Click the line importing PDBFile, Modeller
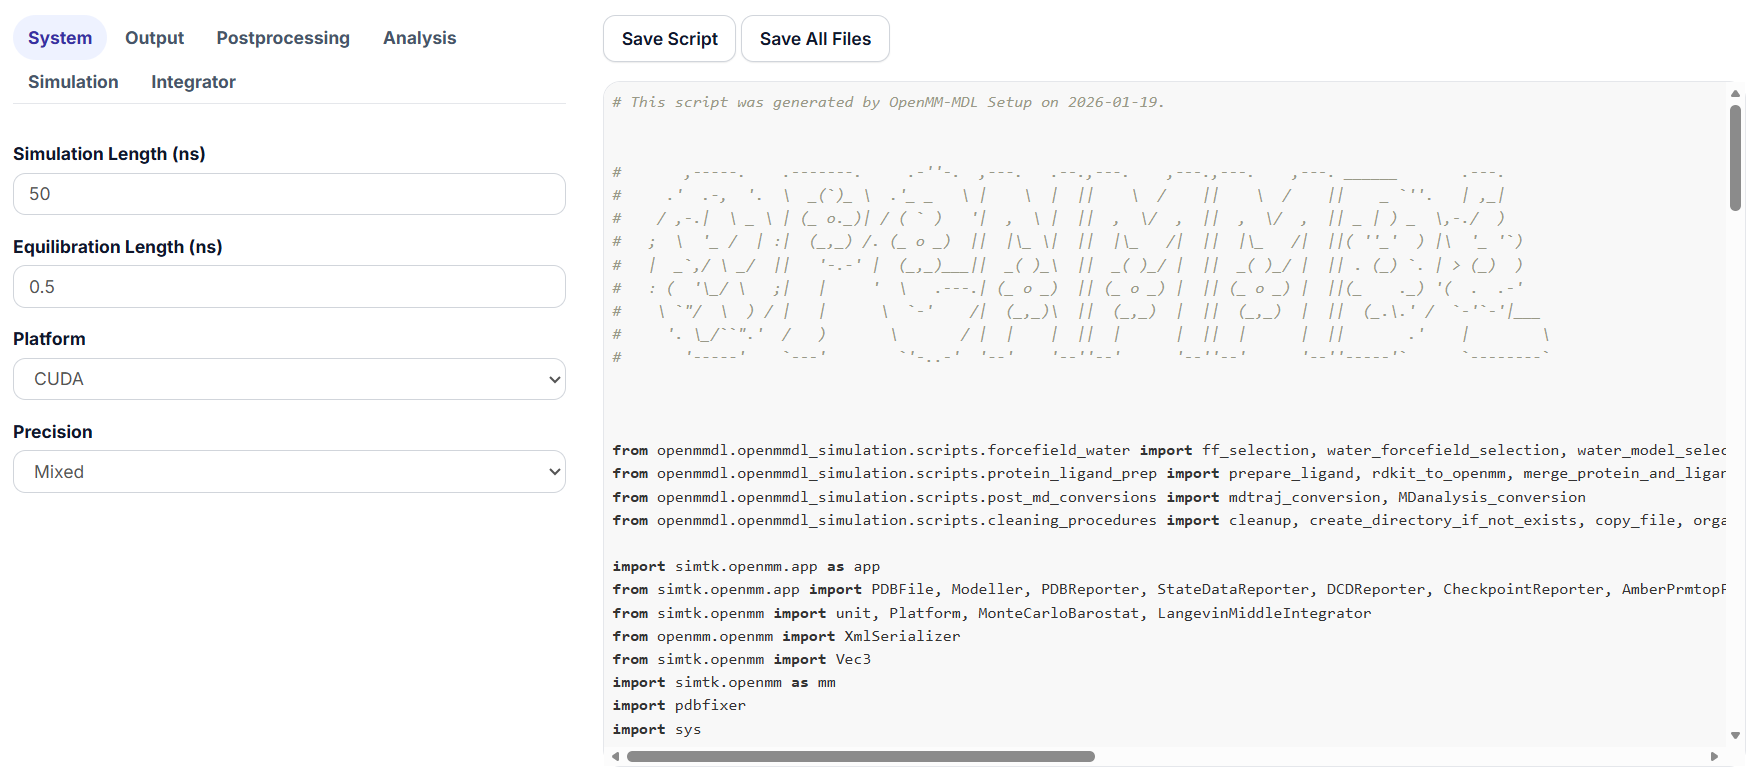 tap(1169, 590)
